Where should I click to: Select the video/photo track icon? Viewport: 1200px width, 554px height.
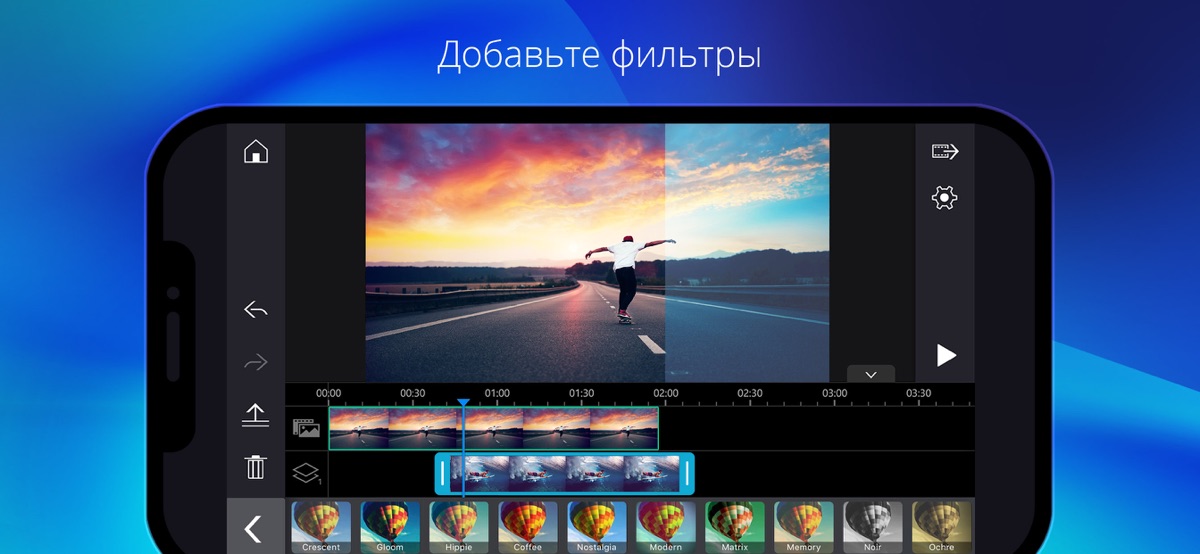pos(306,428)
